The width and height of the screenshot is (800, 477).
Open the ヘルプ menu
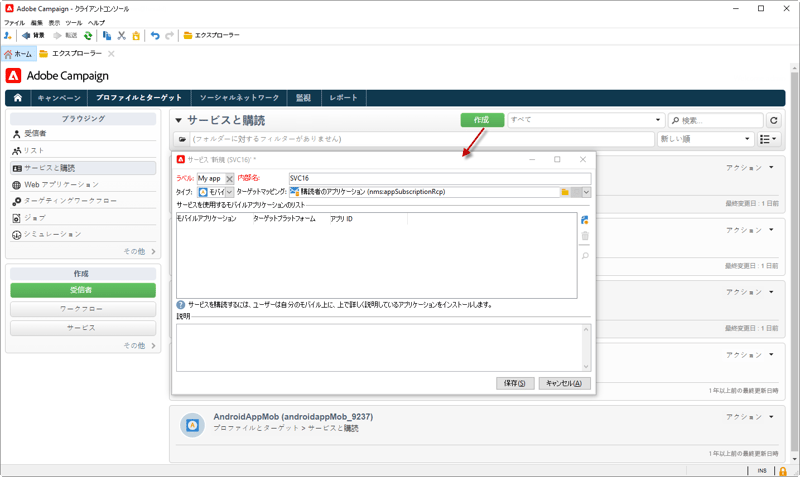coord(96,23)
